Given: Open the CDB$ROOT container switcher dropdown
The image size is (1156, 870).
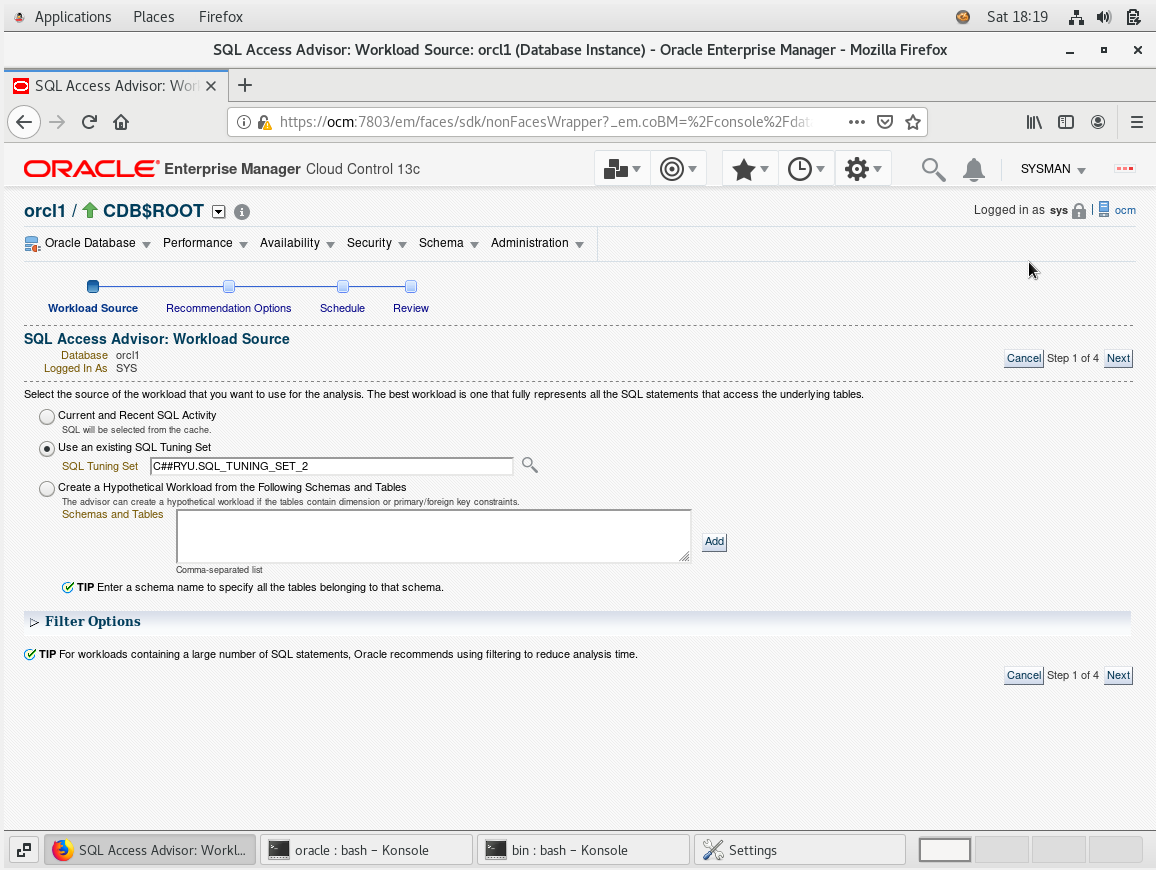Looking at the screenshot, I should pyautogui.click(x=218, y=212).
